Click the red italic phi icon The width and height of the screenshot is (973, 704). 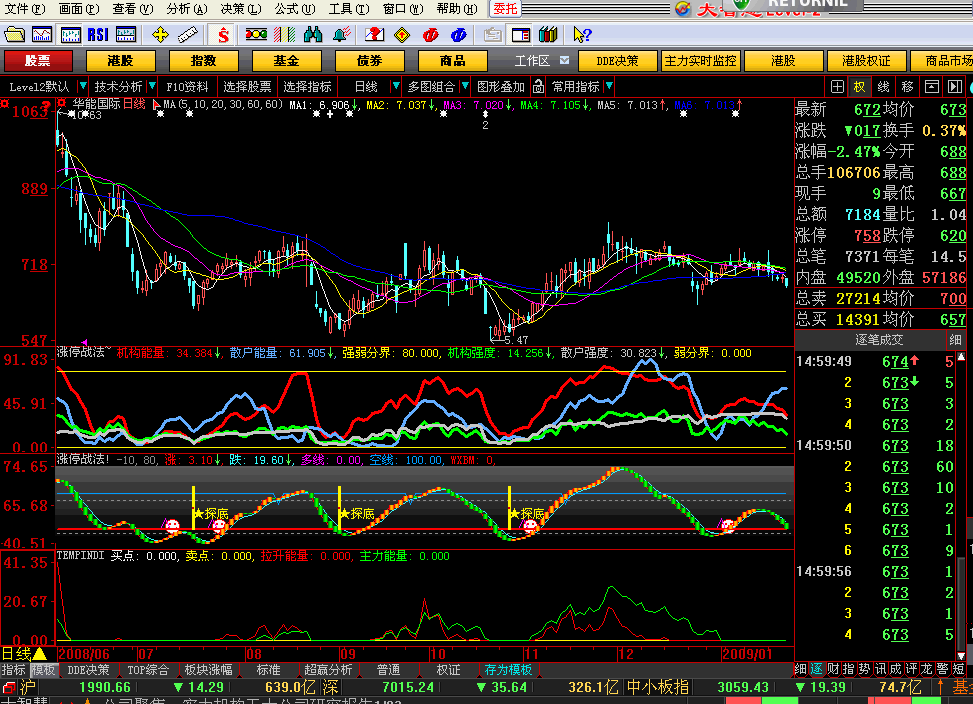431,35
